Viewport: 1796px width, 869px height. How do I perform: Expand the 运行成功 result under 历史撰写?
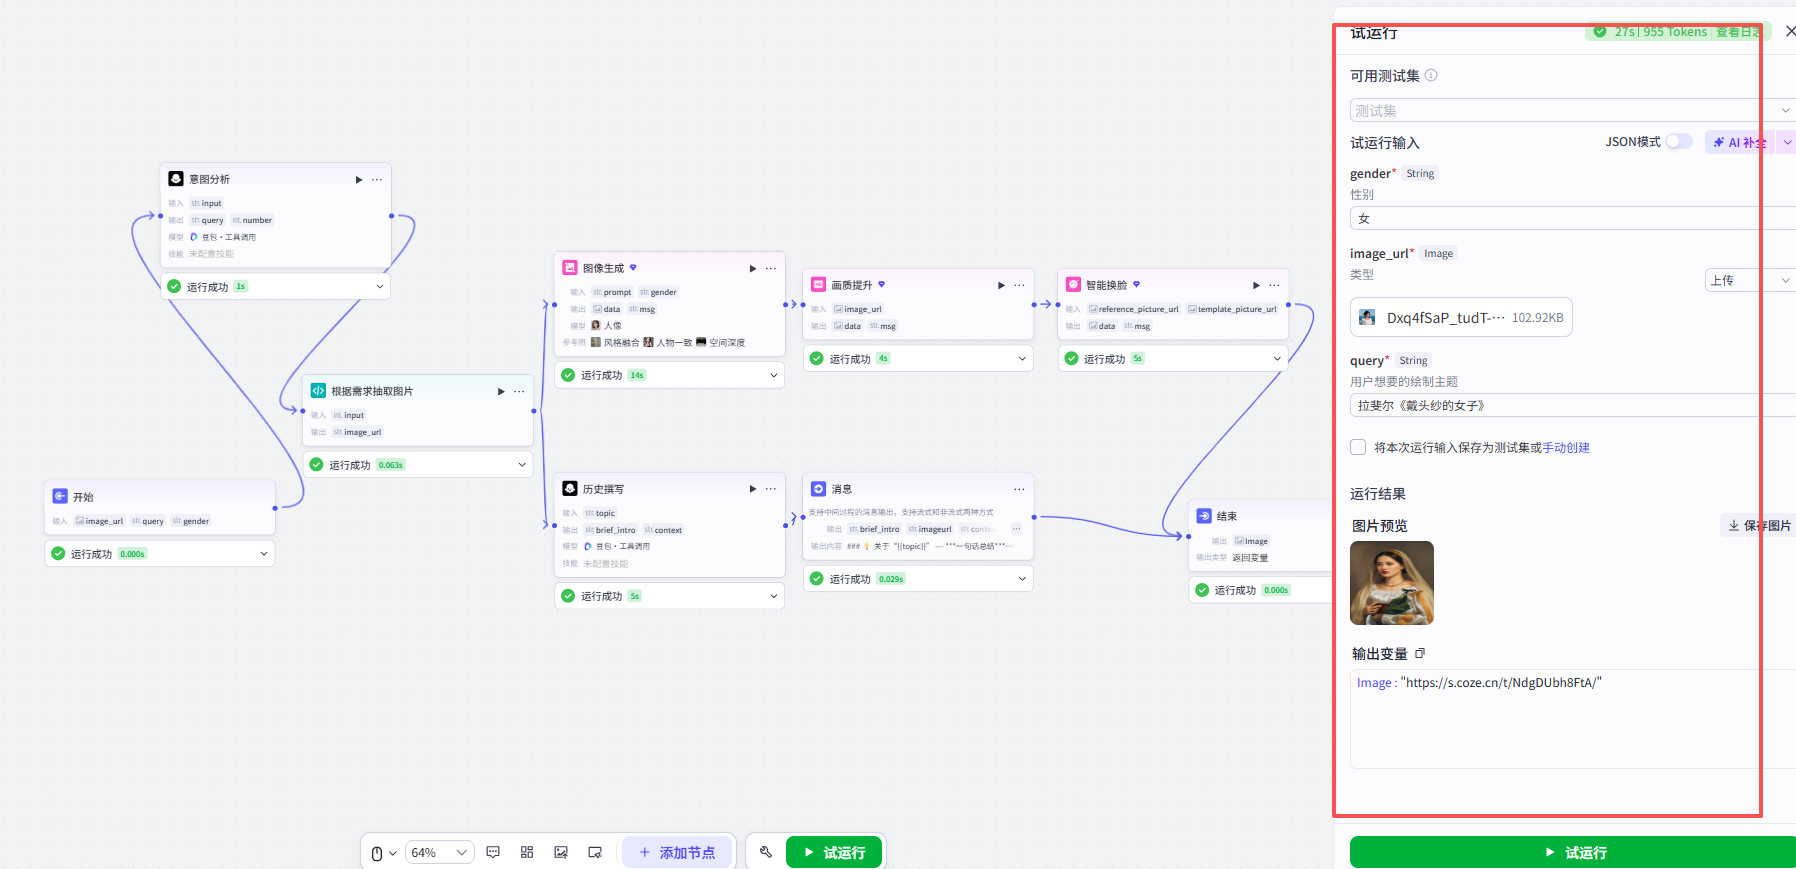tap(774, 596)
